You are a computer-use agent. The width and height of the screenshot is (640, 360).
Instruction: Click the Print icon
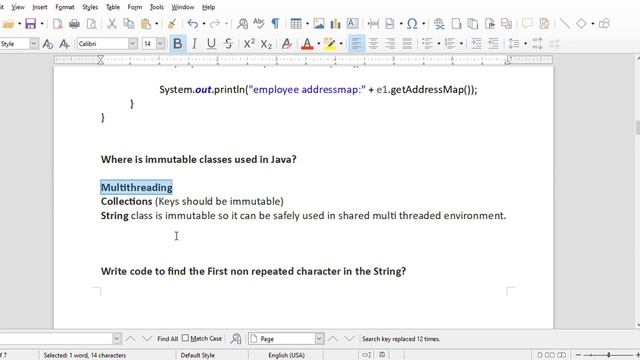click(74, 24)
